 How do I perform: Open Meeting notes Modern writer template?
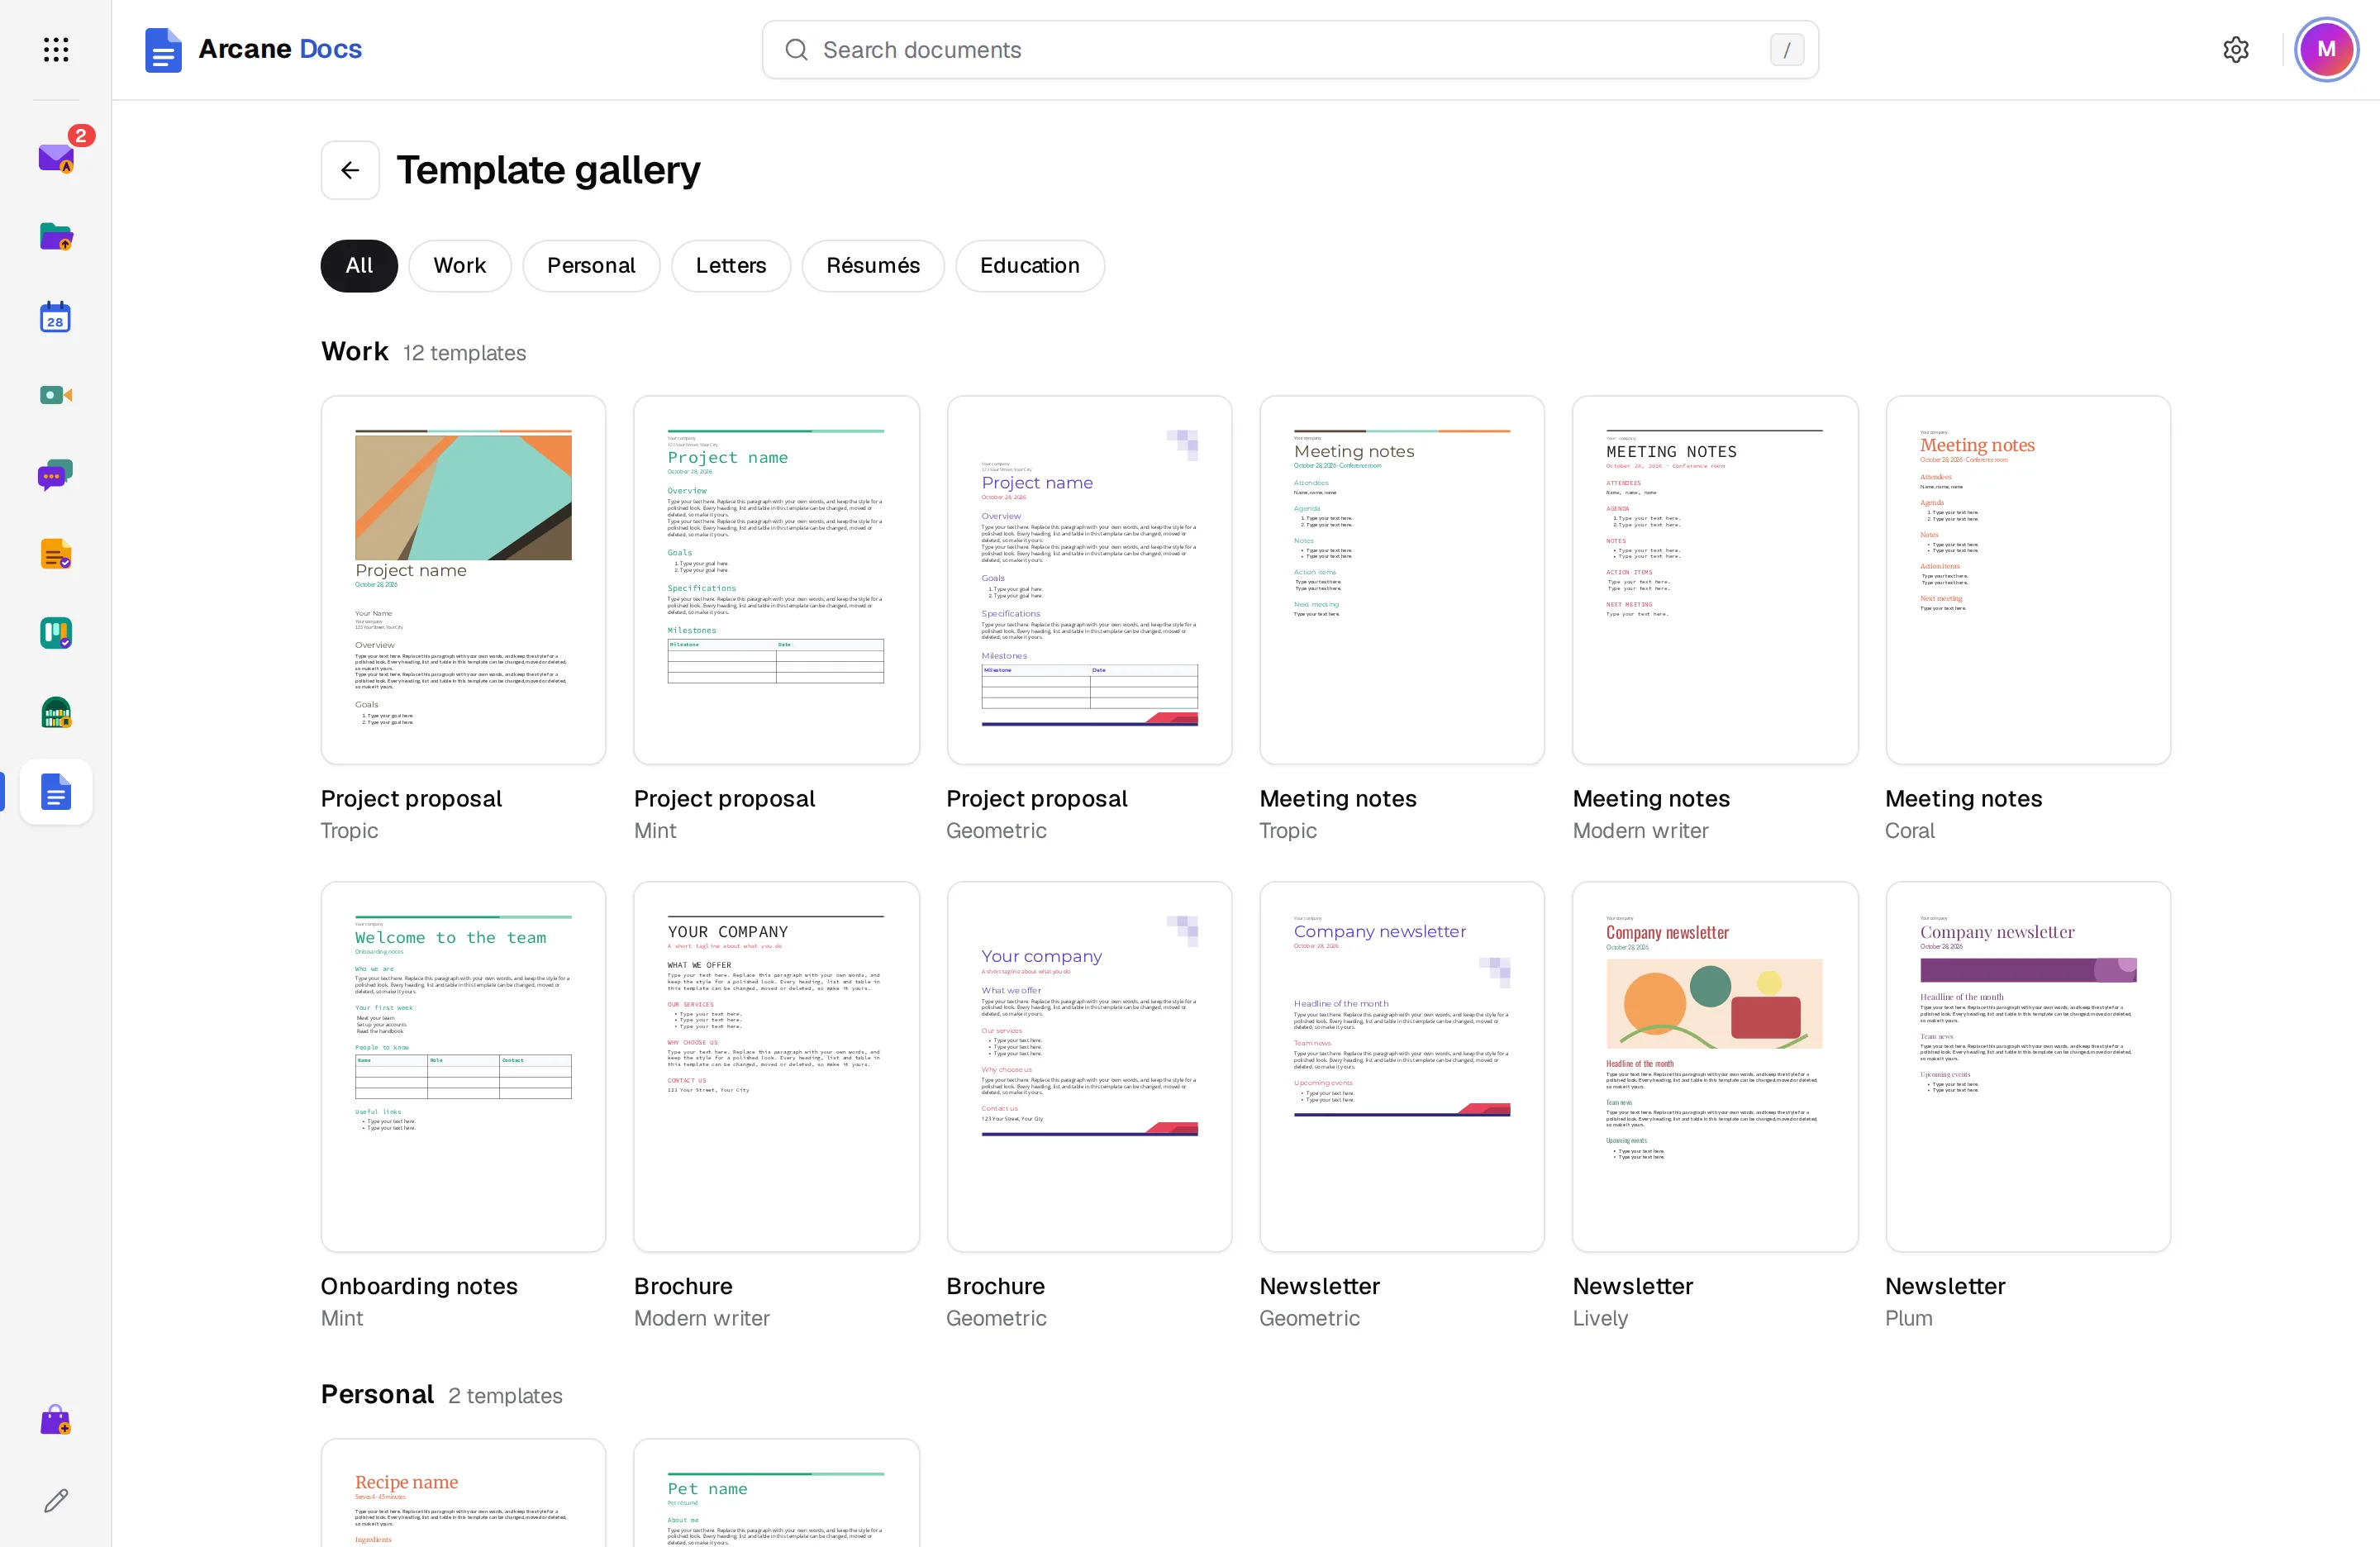(x=1715, y=580)
